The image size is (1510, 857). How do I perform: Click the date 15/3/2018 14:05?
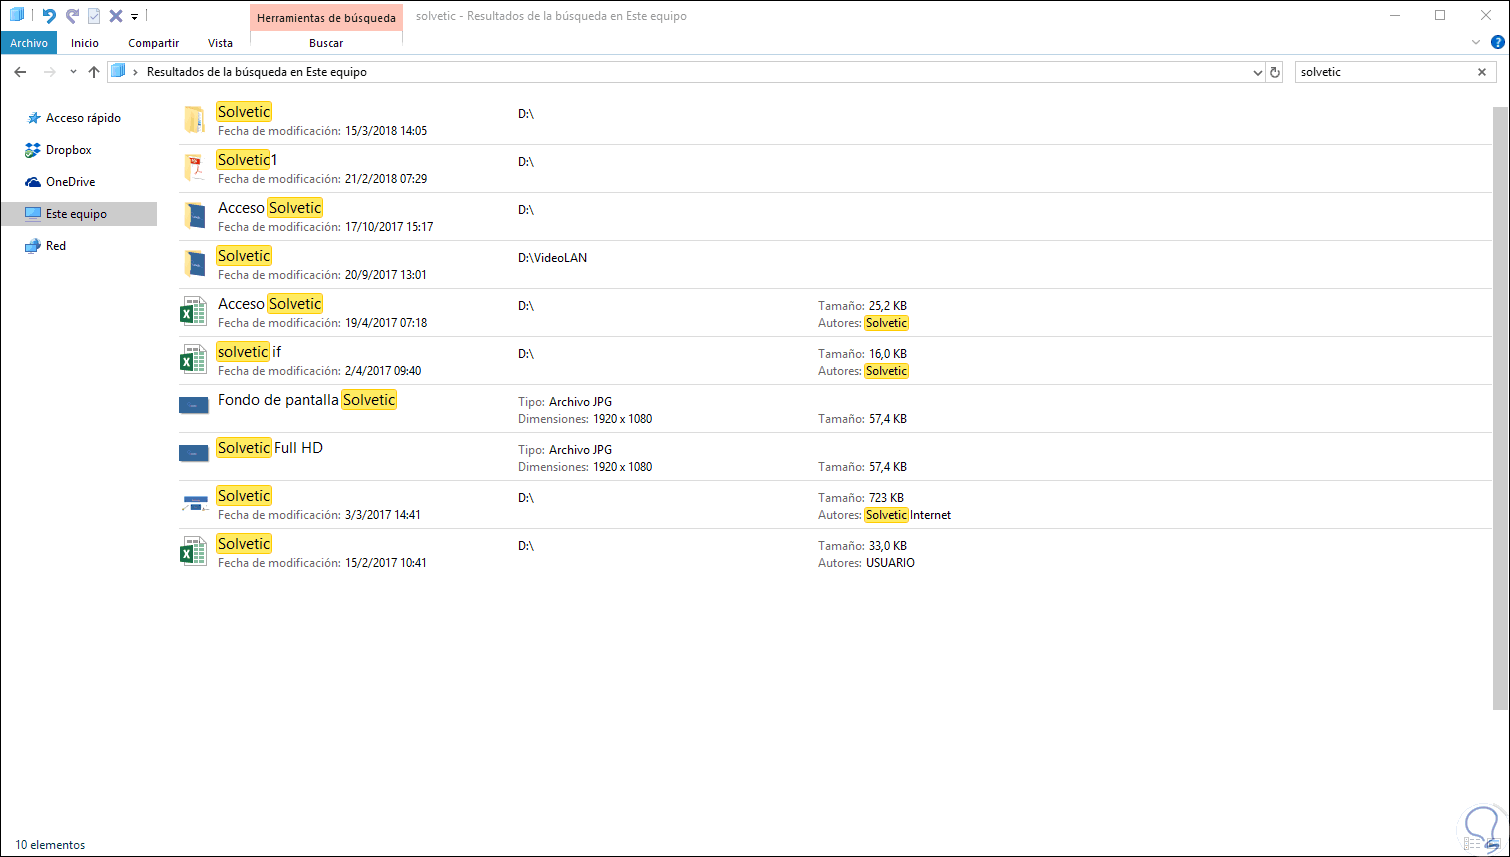tap(386, 131)
